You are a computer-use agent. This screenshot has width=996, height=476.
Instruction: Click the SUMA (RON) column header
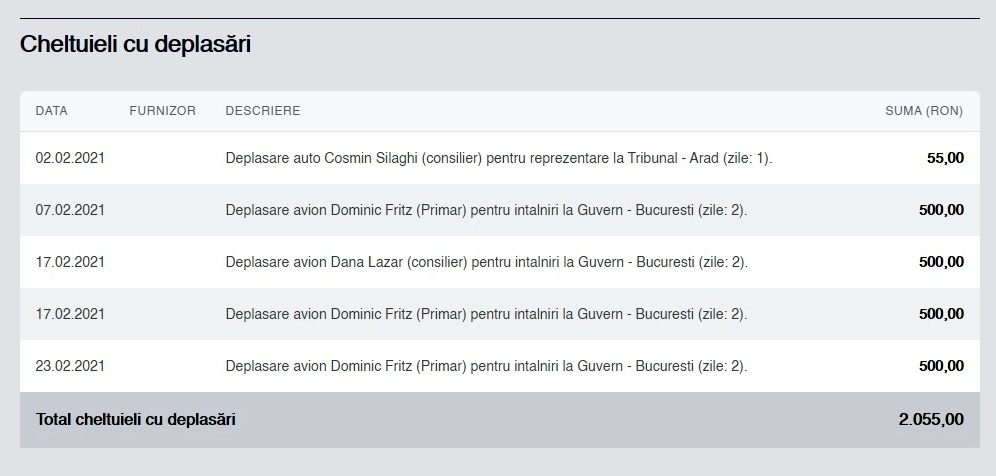[924, 111]
